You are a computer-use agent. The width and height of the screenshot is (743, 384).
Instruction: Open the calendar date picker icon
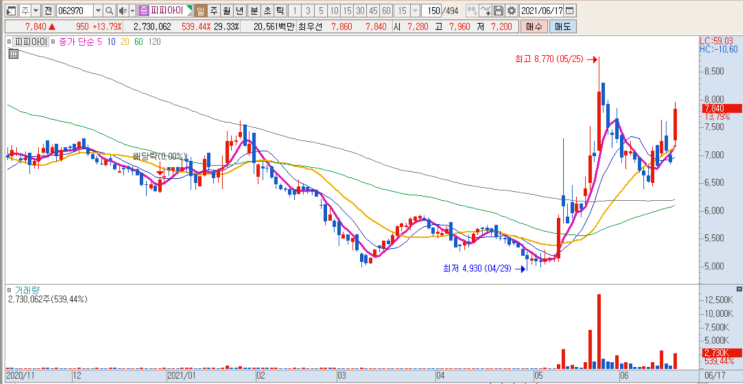tap(570, 10)
